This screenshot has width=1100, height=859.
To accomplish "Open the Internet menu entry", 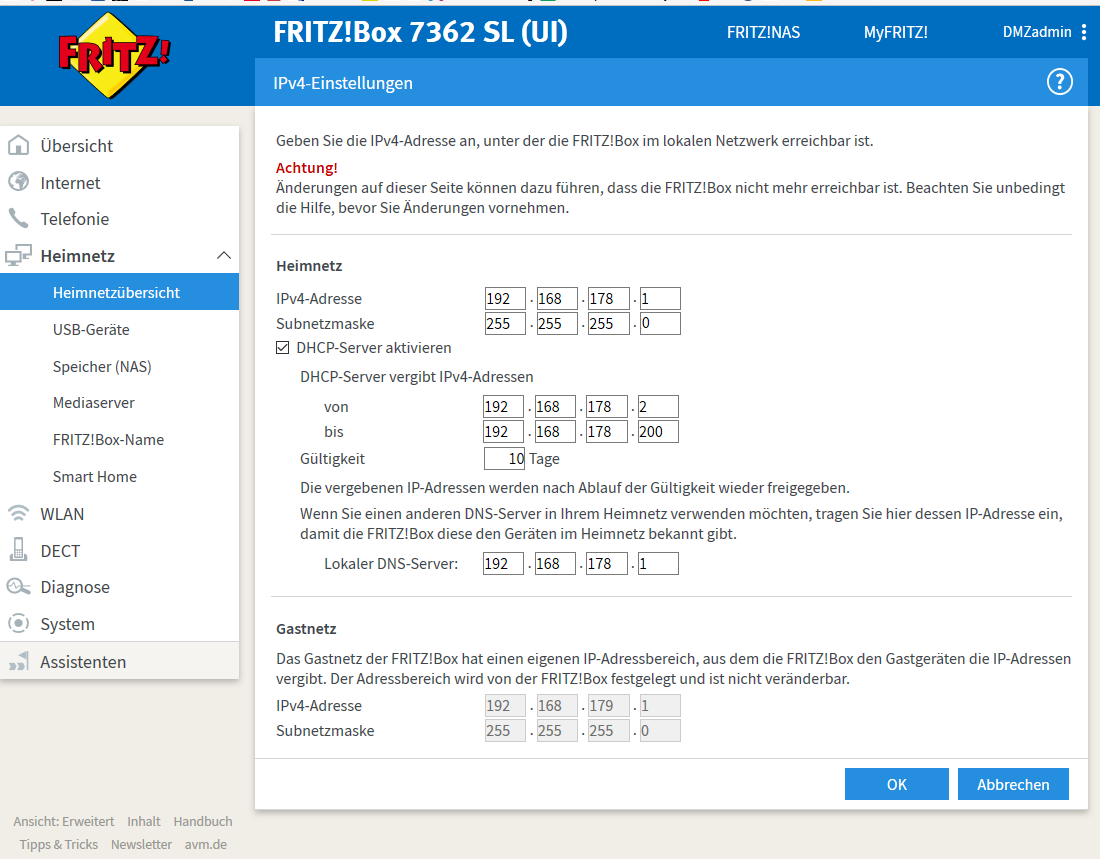I will (70, 182).
